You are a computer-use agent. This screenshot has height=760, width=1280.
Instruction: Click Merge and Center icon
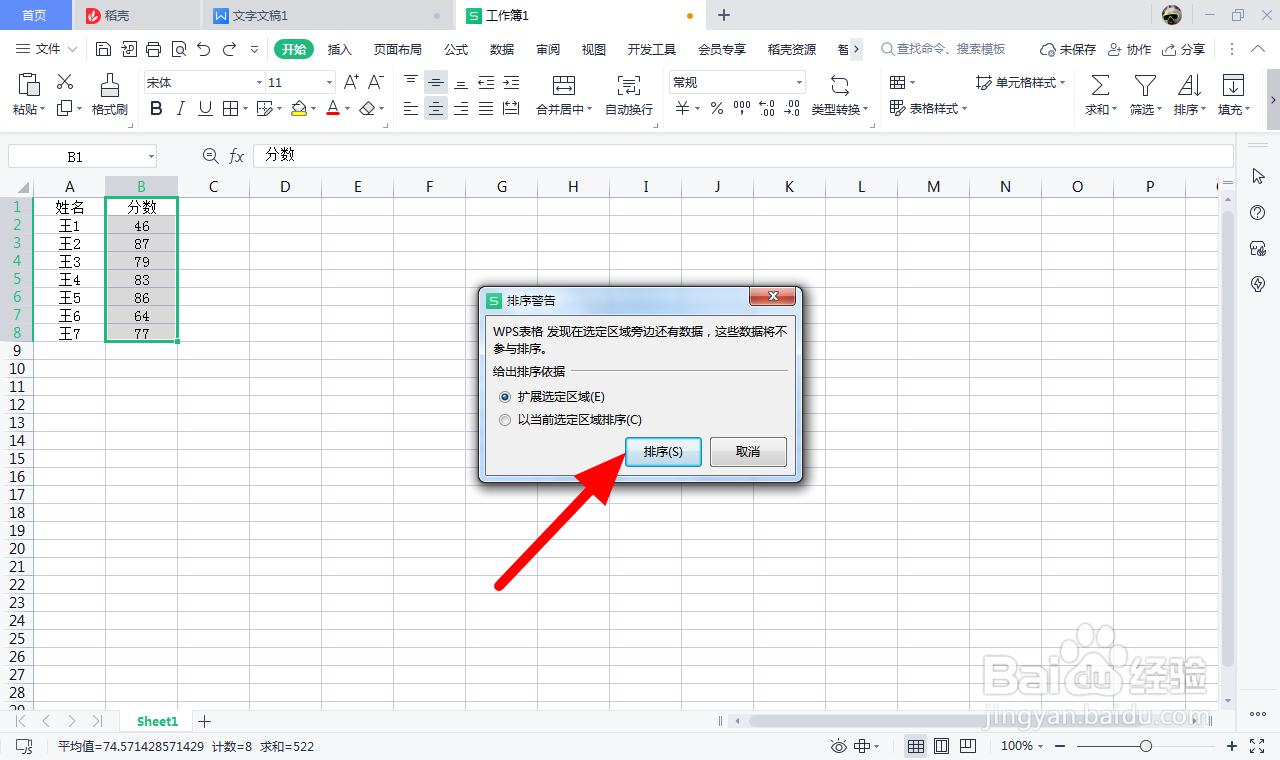coord(564,85)
